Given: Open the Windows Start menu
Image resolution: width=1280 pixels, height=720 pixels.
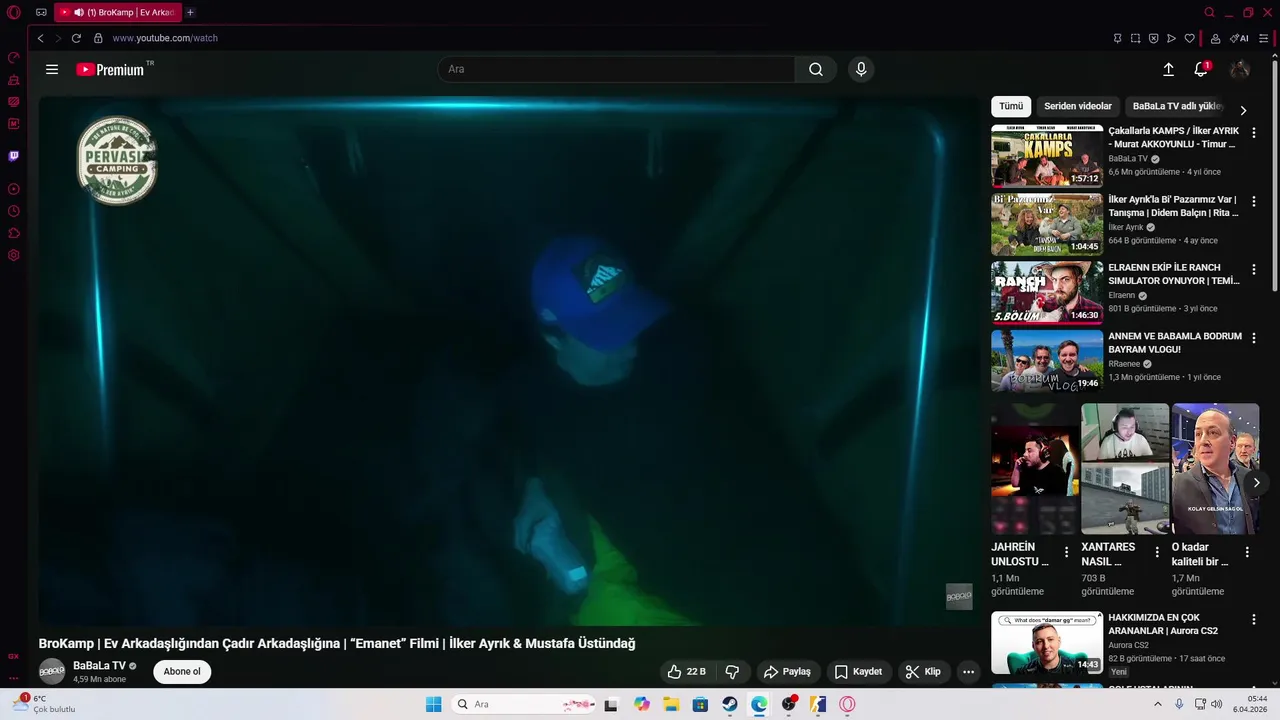Looking at the screenshot, I should (433, 704).
